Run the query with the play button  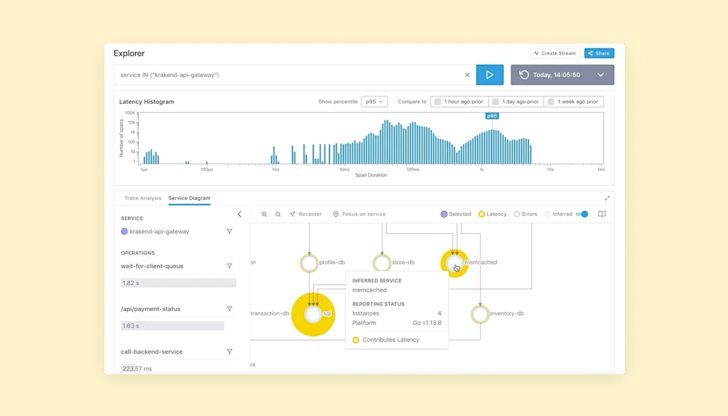coord(489,75)
